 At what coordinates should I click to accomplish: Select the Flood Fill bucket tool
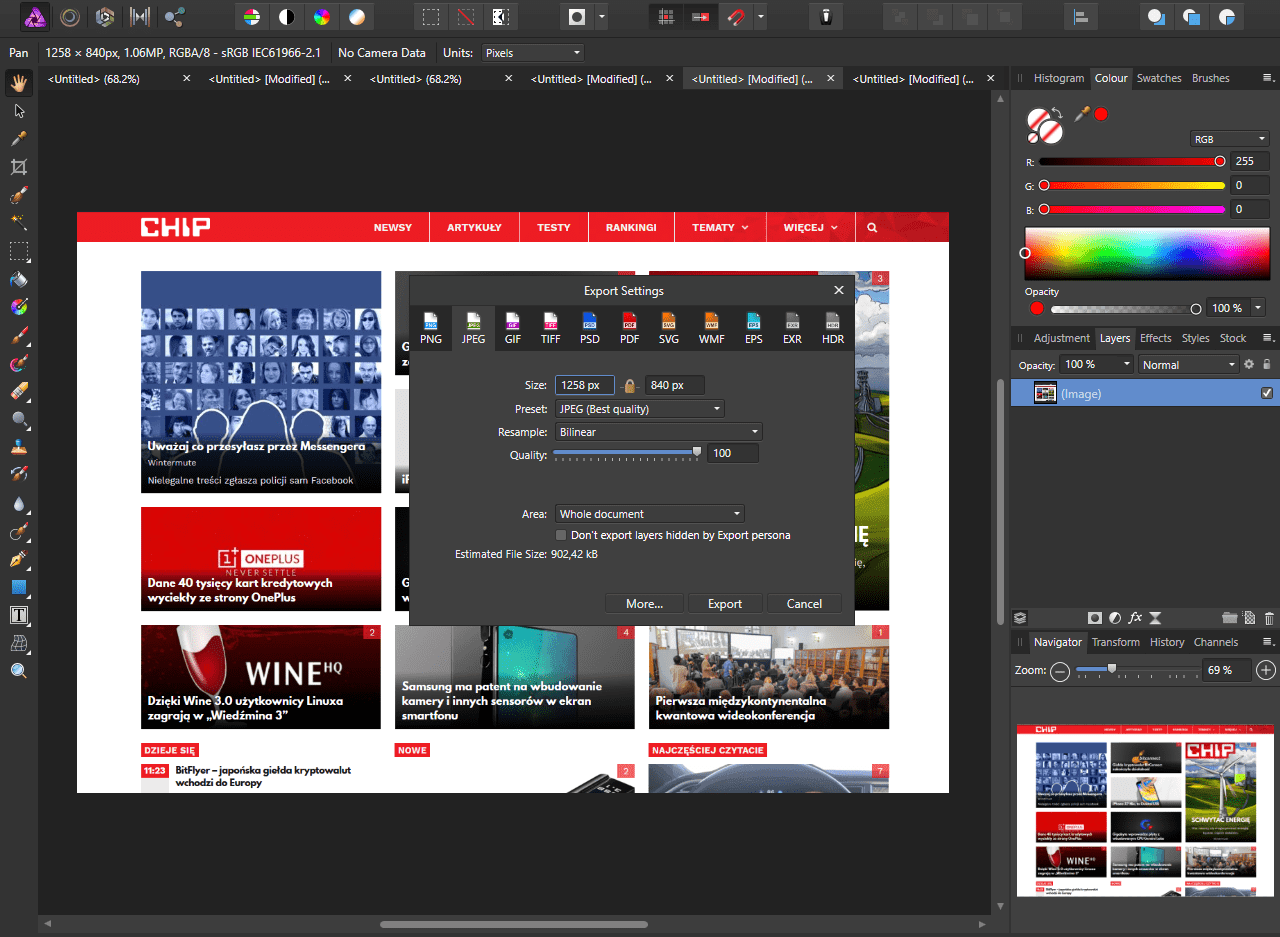coord(18,279)
